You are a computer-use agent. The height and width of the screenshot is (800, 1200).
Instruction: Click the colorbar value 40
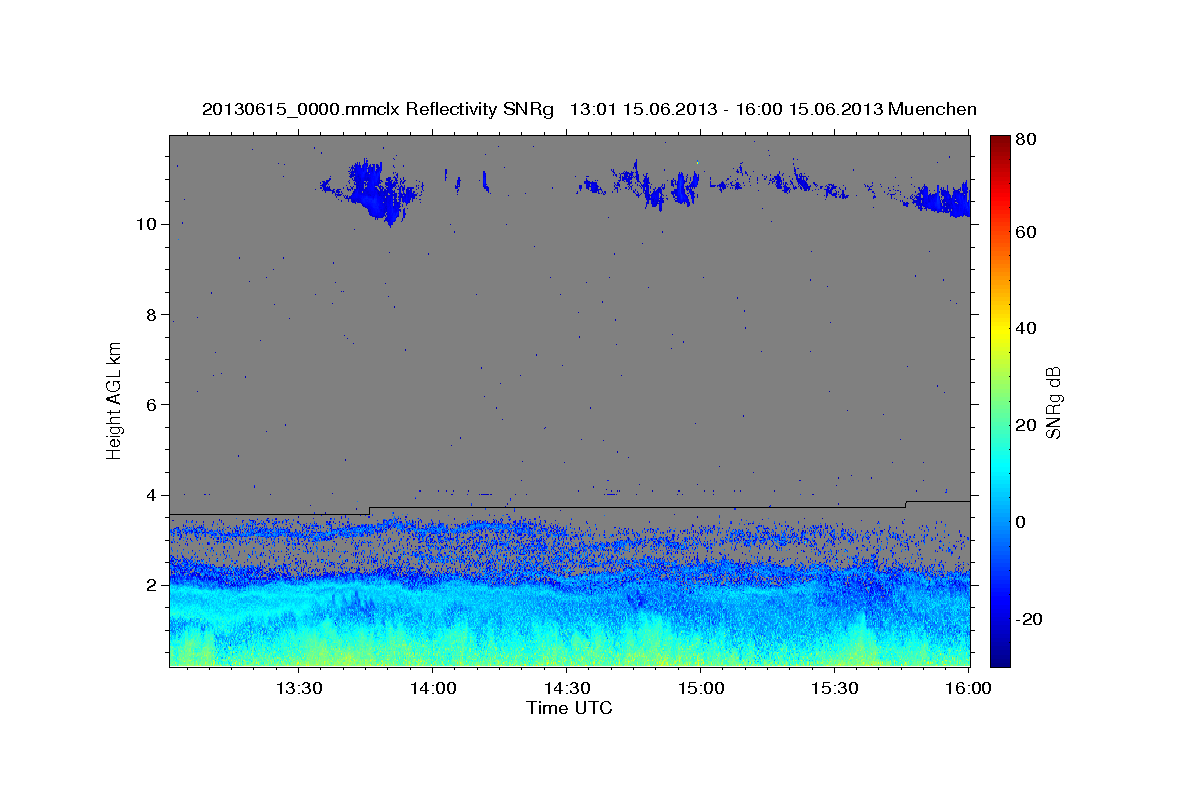(x=1027, y=328)
